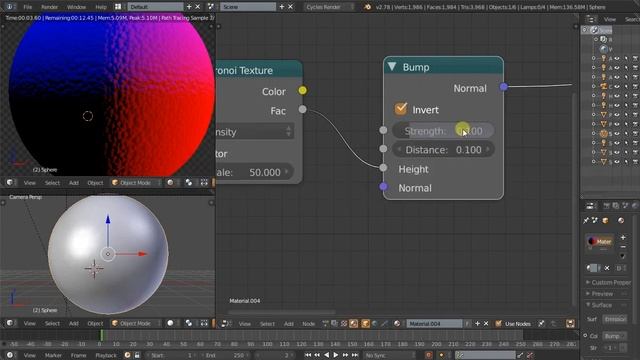
Task: Click the green current frame marker
Action: (x=102, y=335)
